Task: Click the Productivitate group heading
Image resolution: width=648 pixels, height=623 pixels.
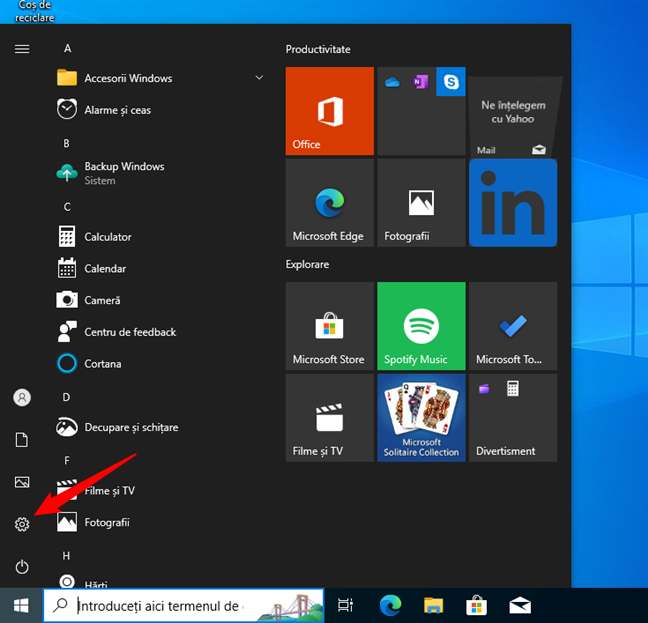Action: [x=318, y=49]
